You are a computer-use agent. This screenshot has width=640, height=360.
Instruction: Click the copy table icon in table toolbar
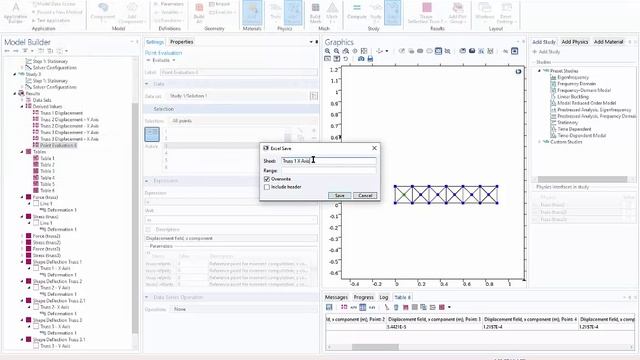coord(423,307)
